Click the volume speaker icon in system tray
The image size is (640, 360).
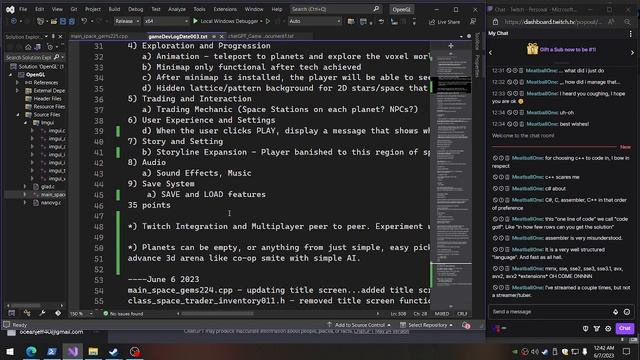535,351
